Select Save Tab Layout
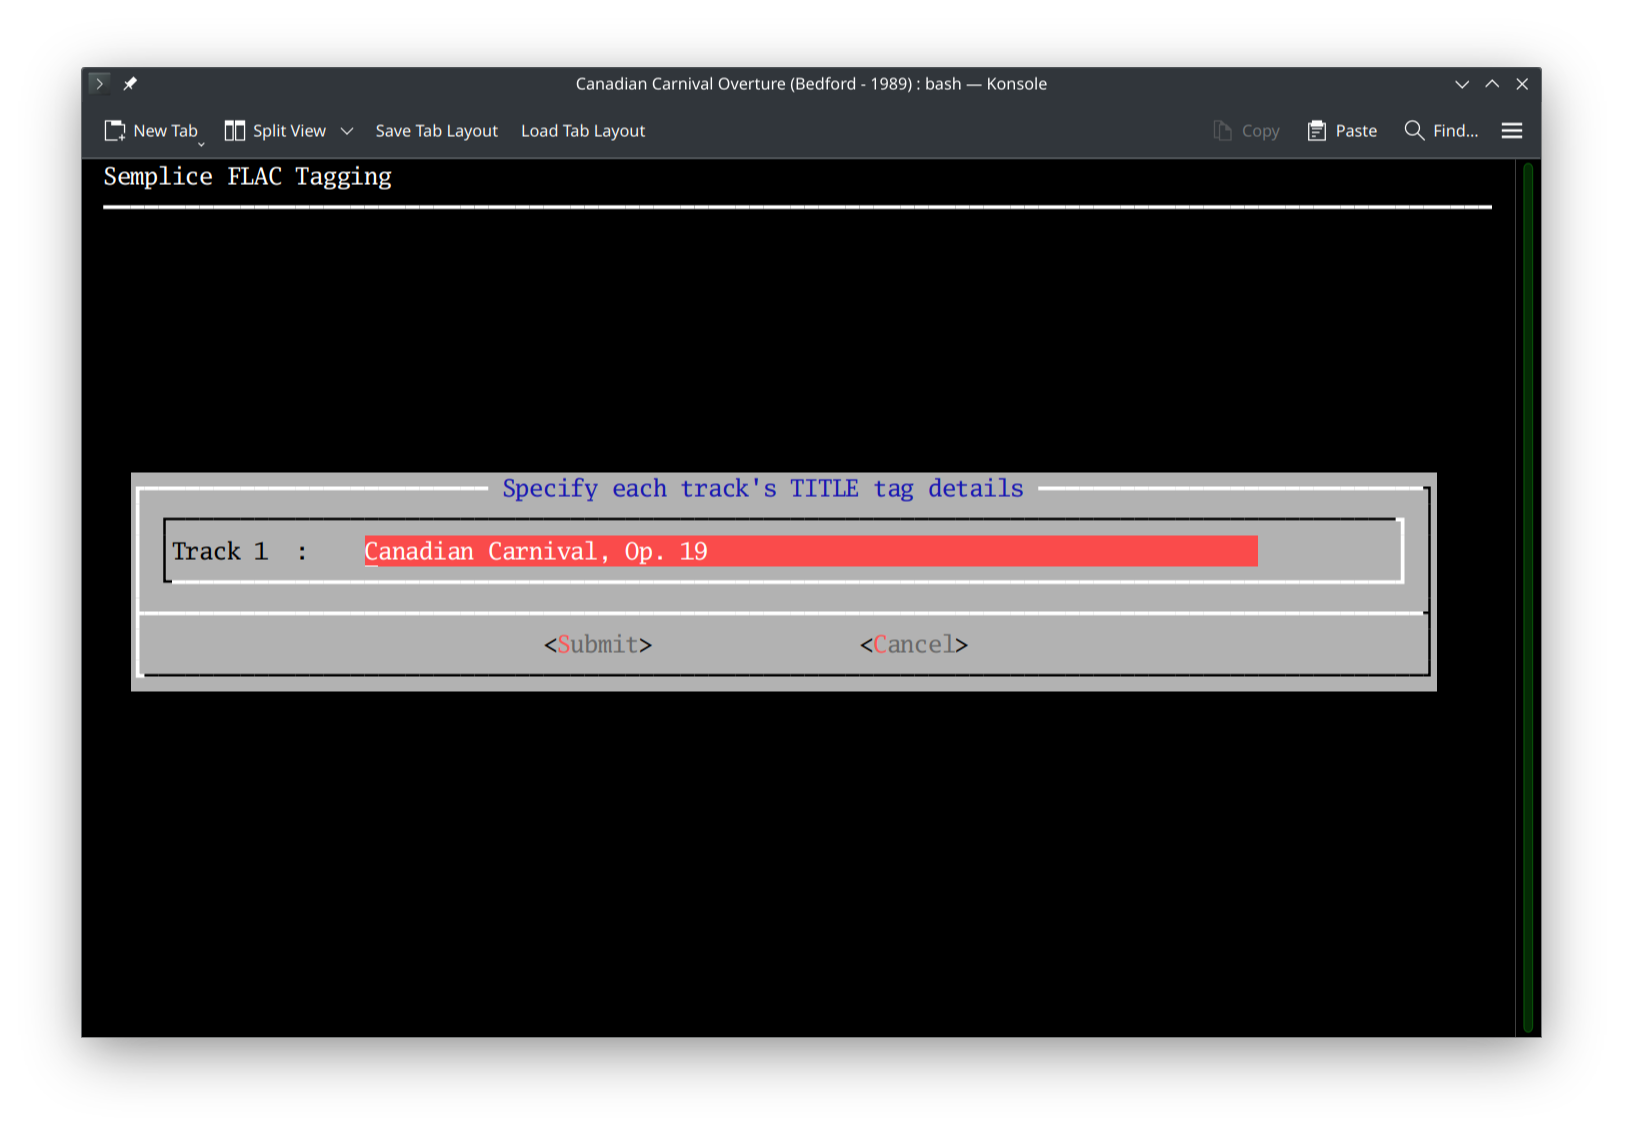This screenshot has width=1625, height=1135. (436, 130)
